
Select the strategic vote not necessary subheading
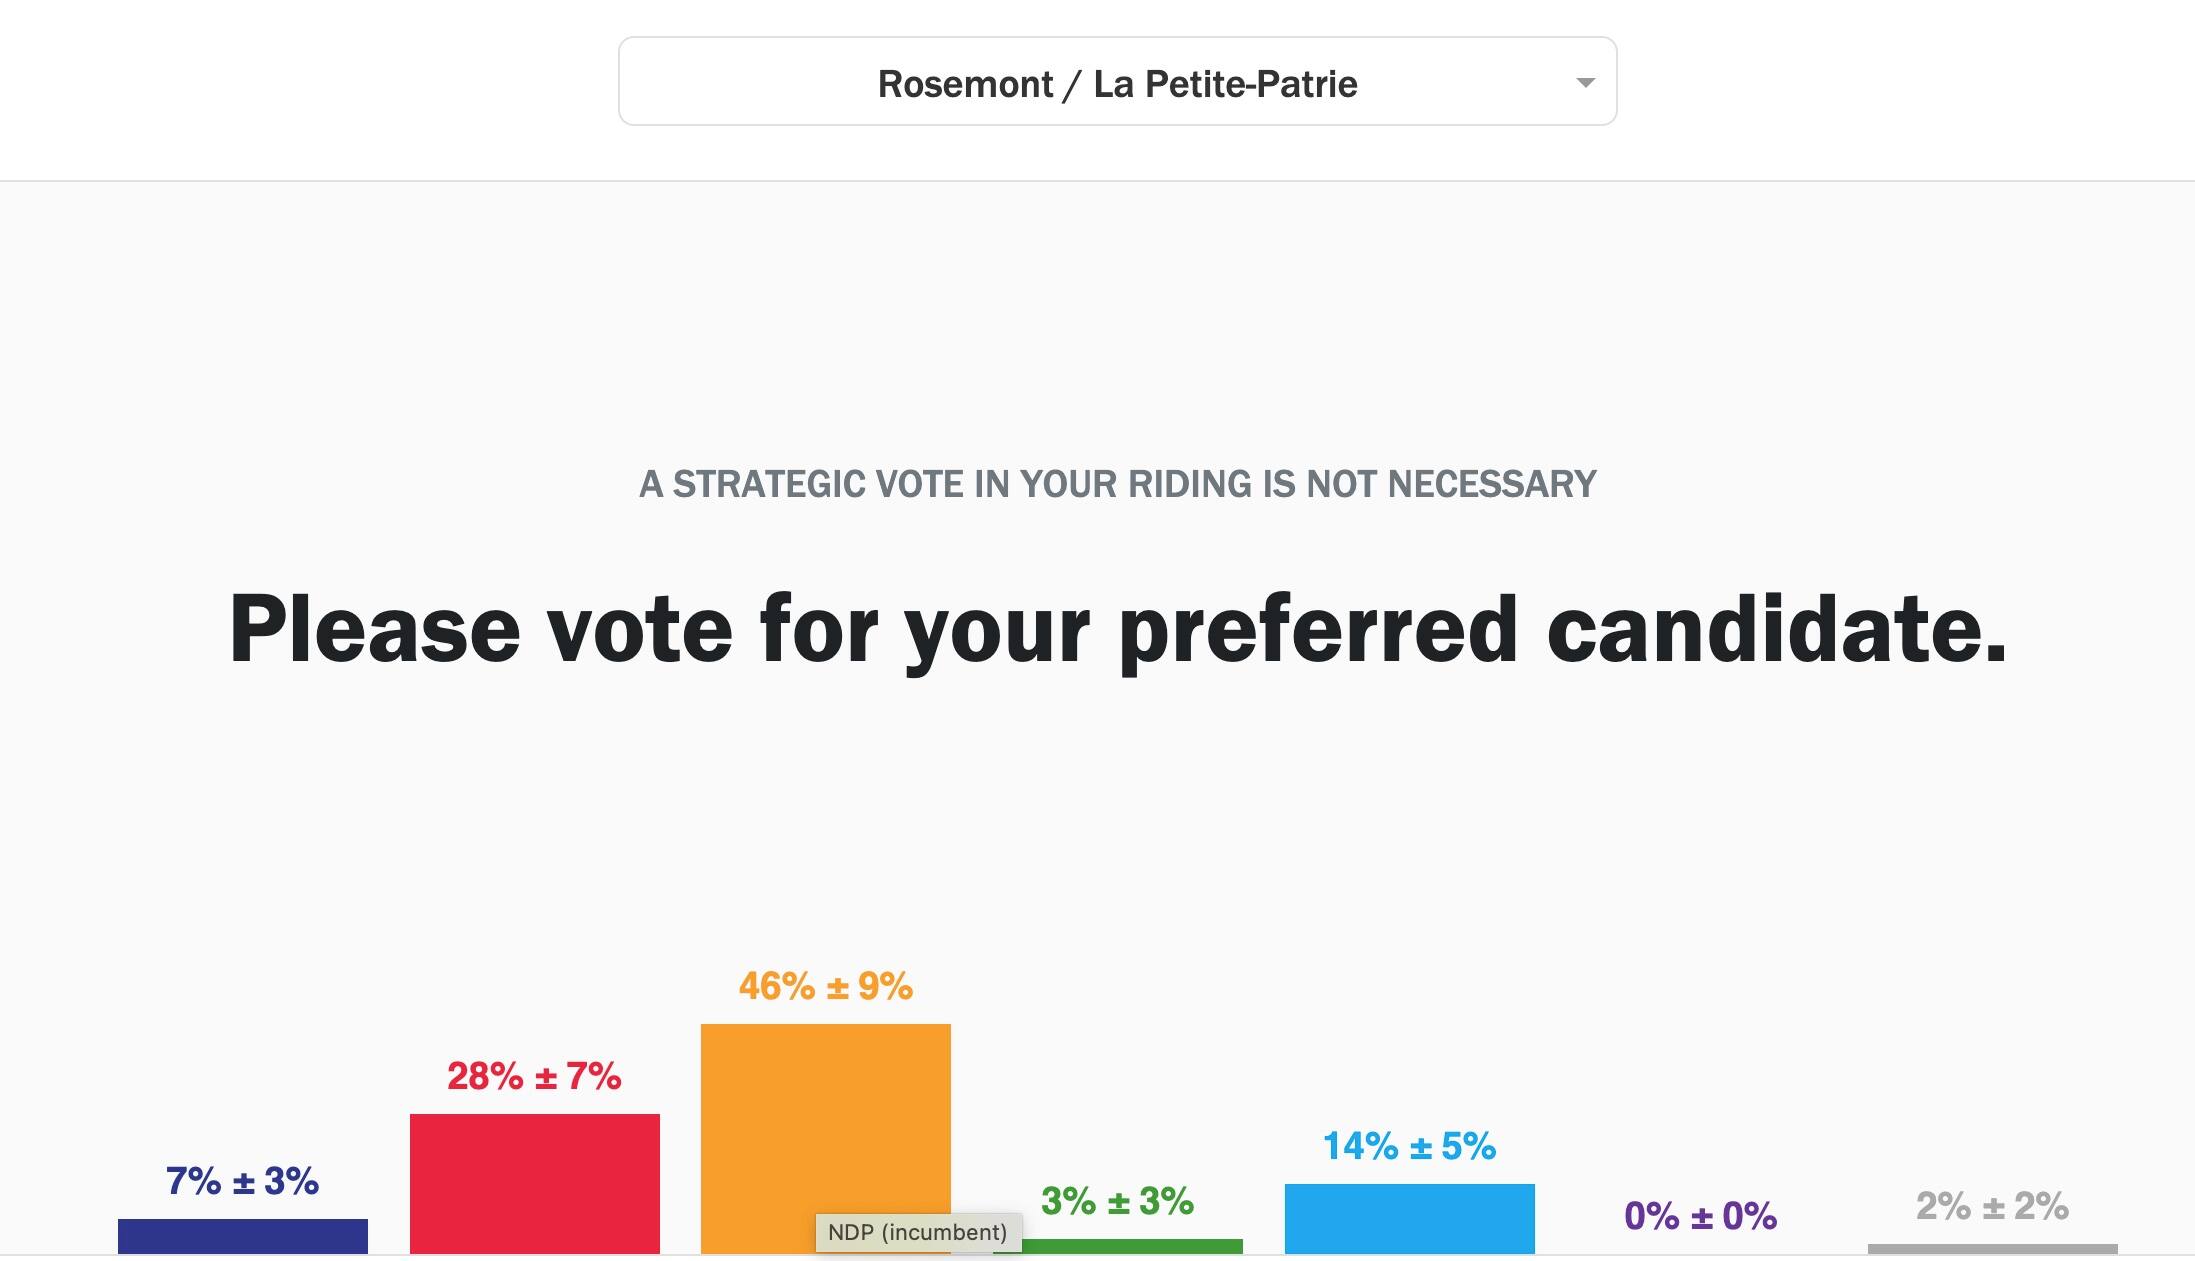pyautogui.click(x=1118, y=484)
